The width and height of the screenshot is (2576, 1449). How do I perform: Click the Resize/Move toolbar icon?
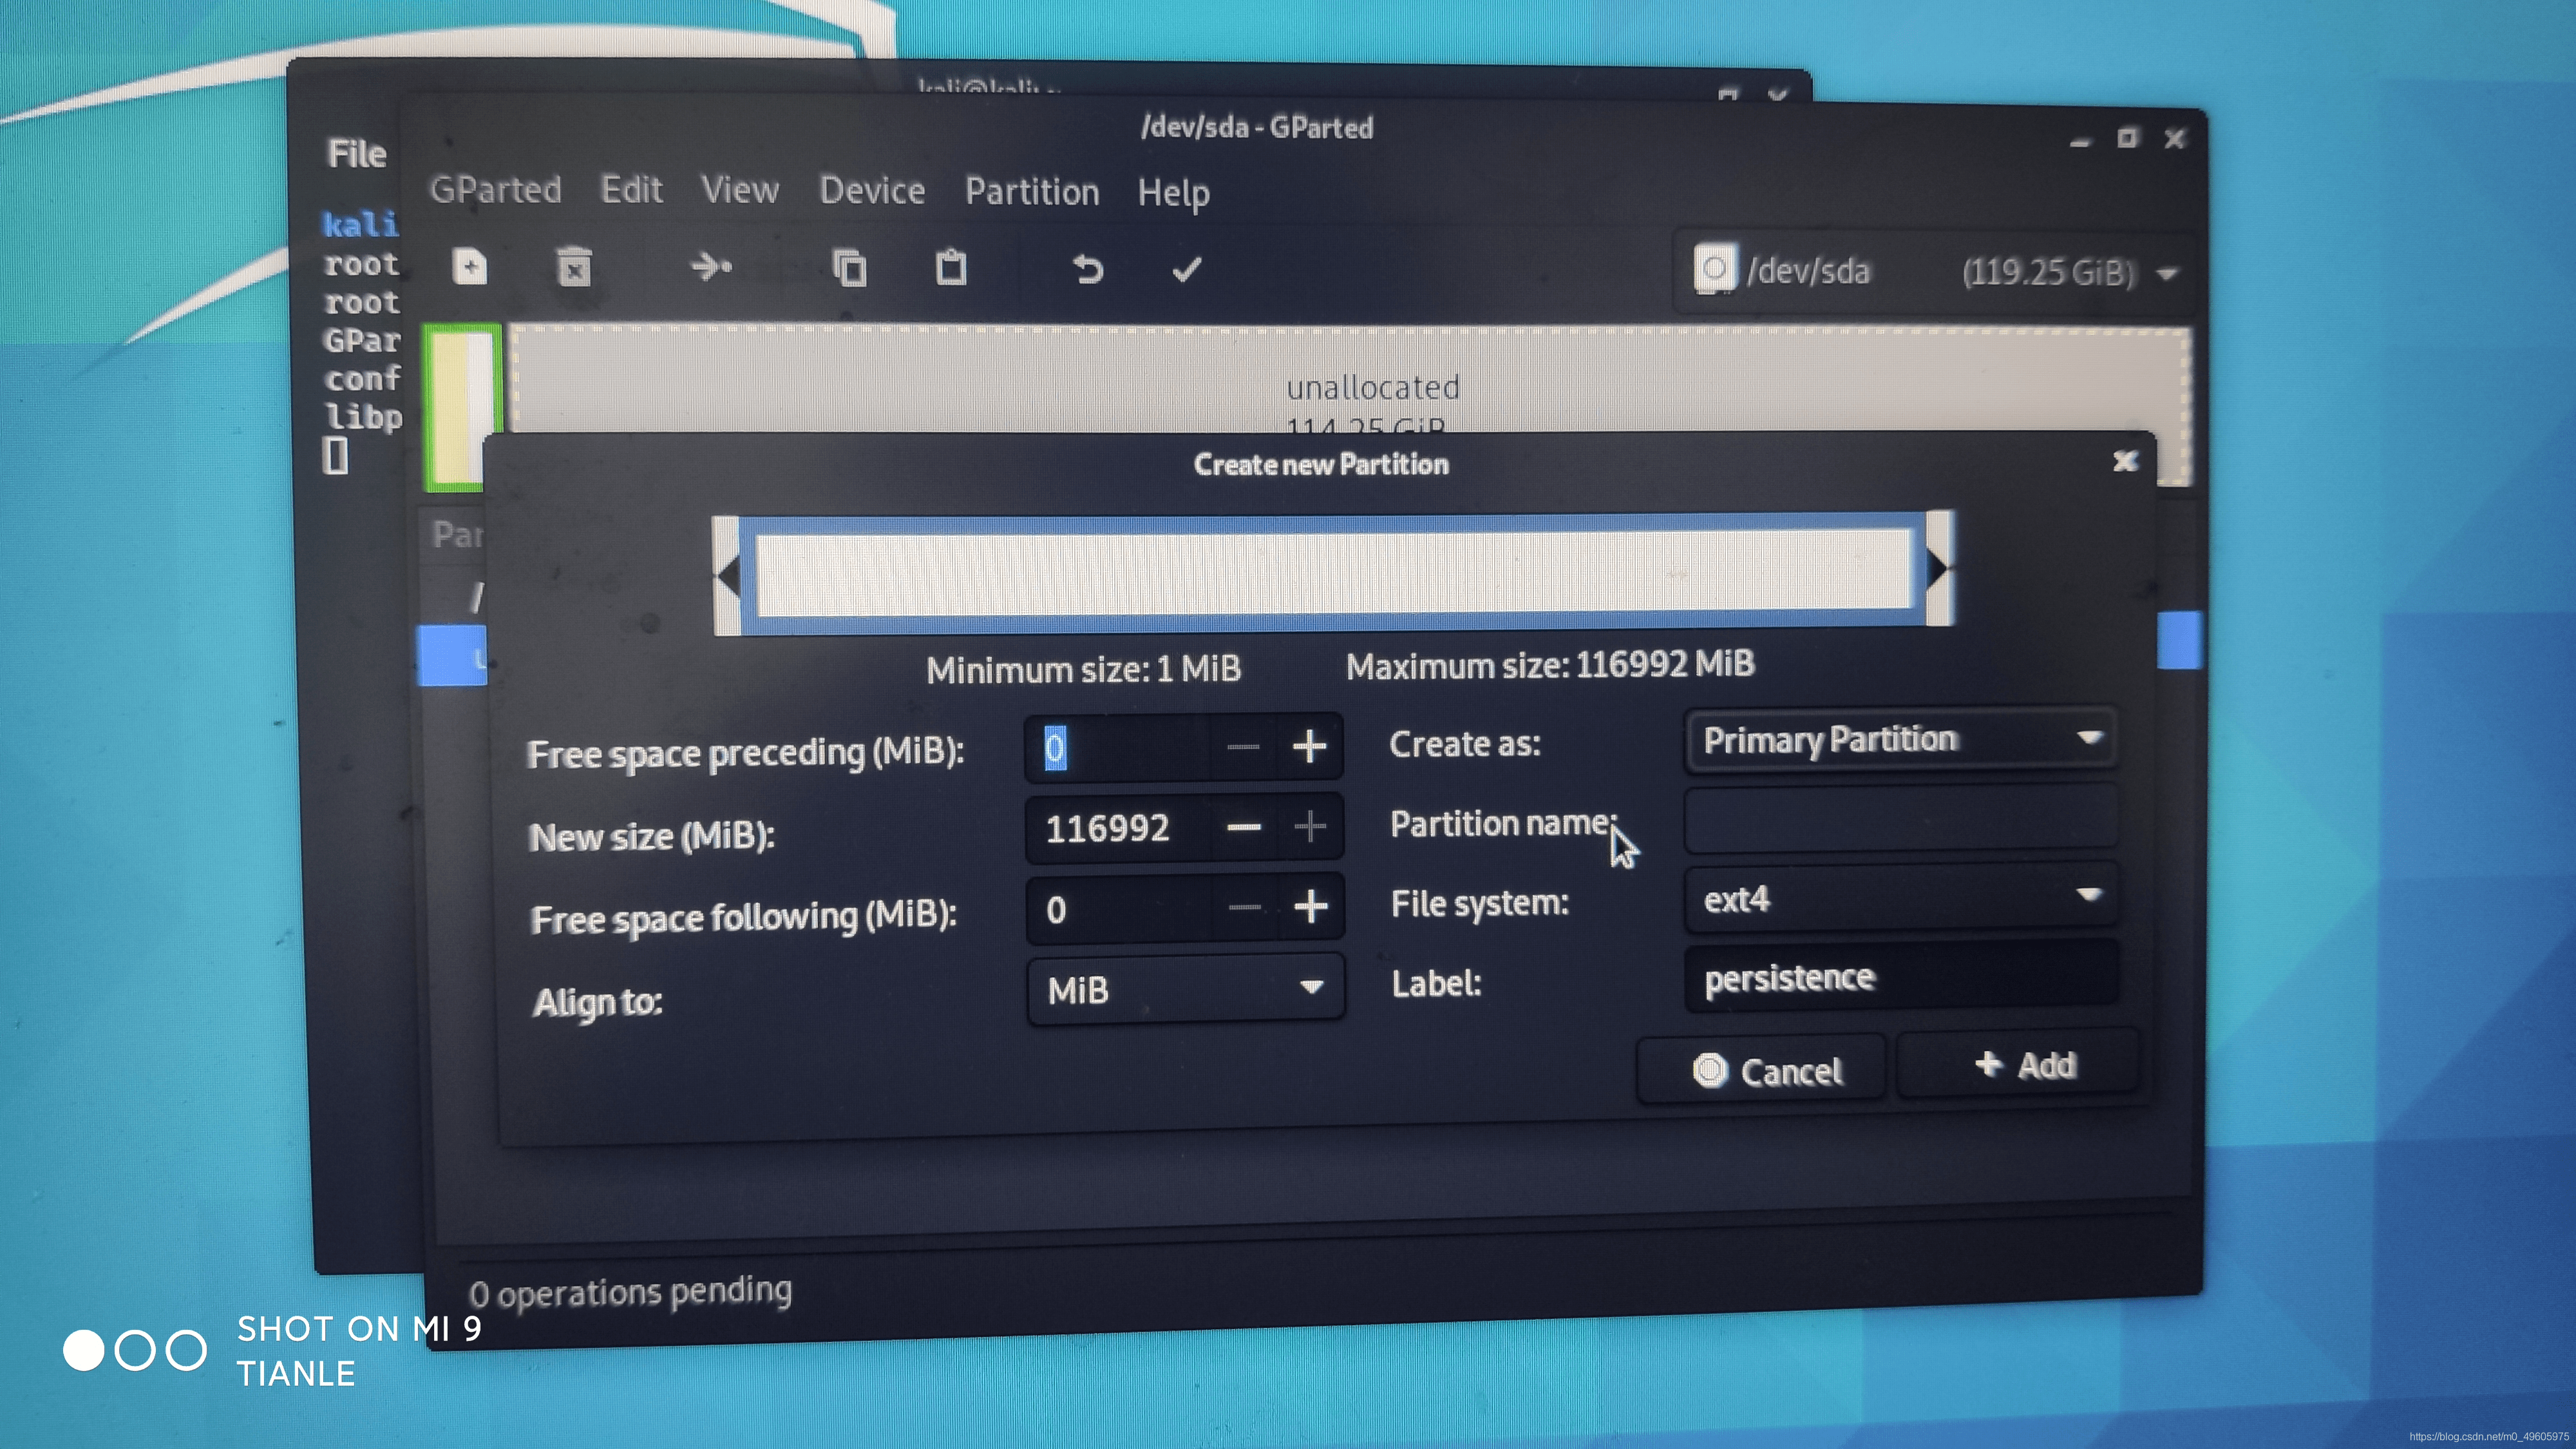pos(711,267)
